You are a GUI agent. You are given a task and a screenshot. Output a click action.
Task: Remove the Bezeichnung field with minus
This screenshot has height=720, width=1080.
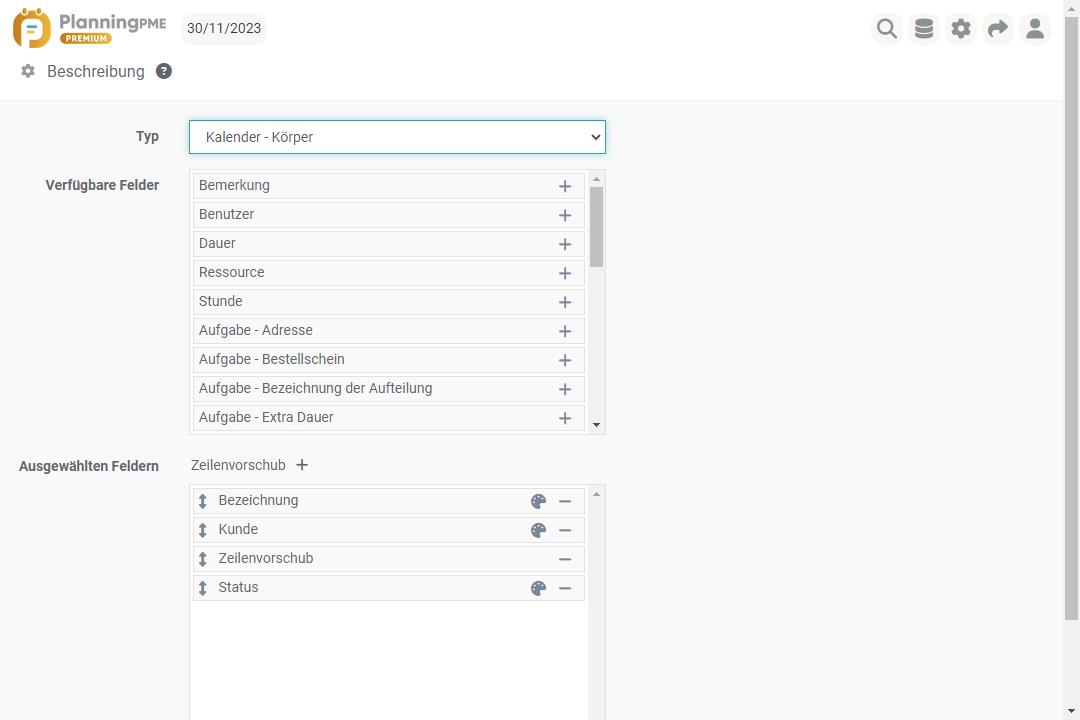point(565,501)
